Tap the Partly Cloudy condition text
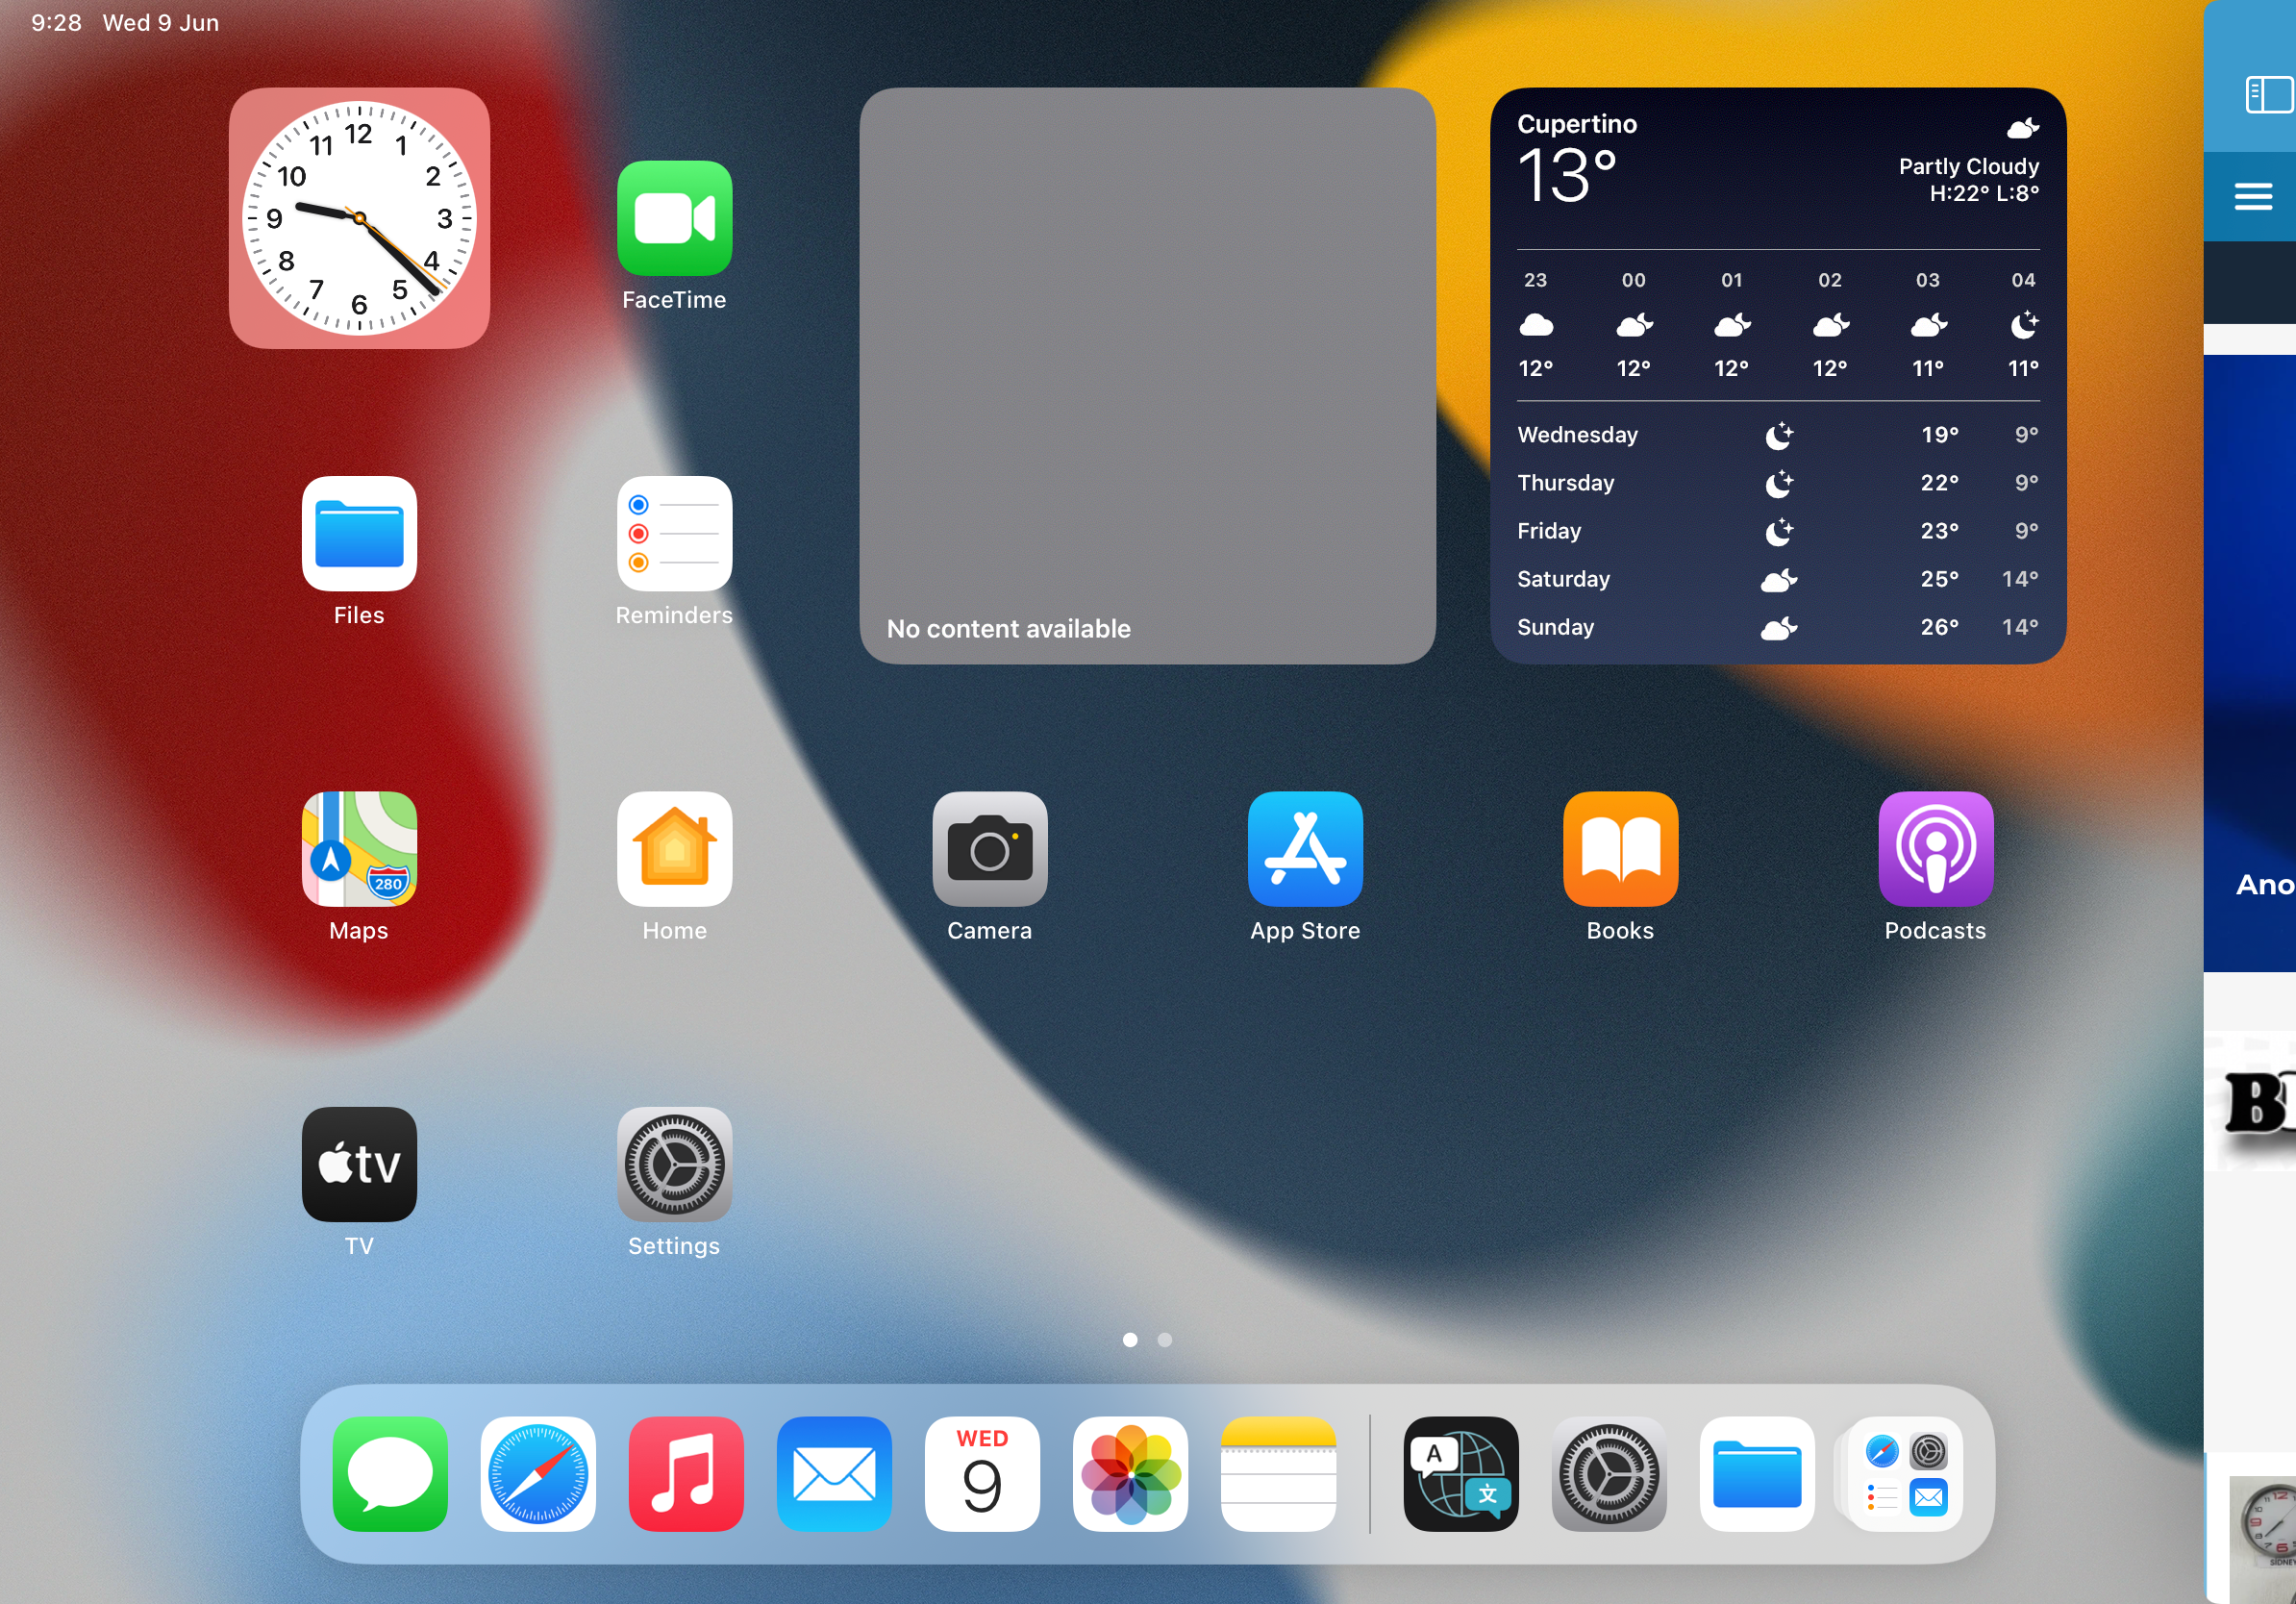Image resolution: width=2296 pixels, height=1604 pixels. point(1968,166)
